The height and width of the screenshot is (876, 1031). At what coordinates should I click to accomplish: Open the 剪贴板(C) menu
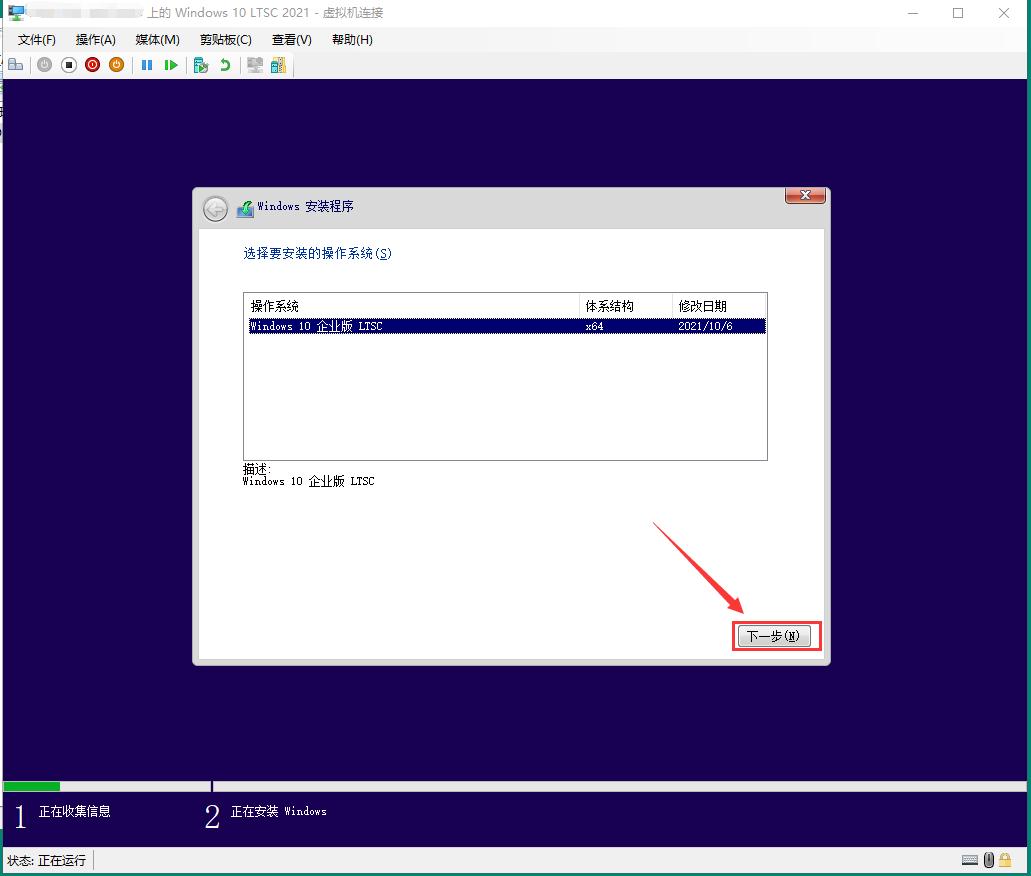(x=226, y=39)
